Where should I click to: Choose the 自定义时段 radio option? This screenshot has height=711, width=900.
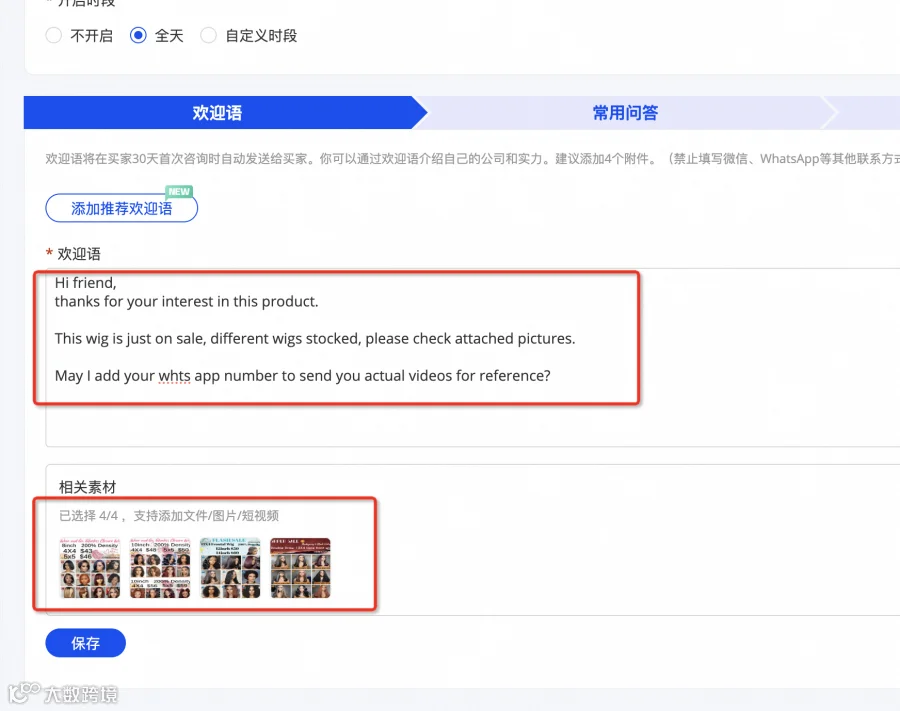coord(208,36)
